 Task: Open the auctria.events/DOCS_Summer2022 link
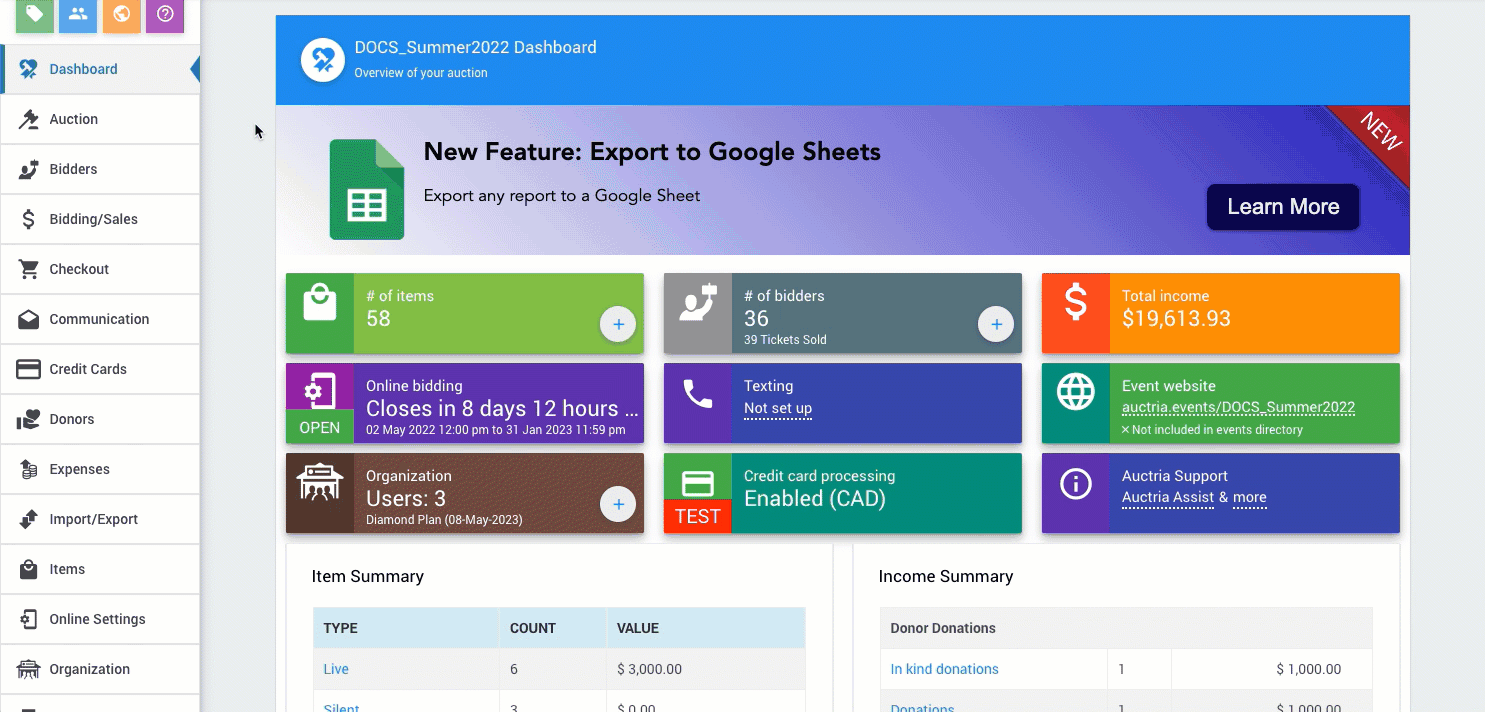[1238, 408]
